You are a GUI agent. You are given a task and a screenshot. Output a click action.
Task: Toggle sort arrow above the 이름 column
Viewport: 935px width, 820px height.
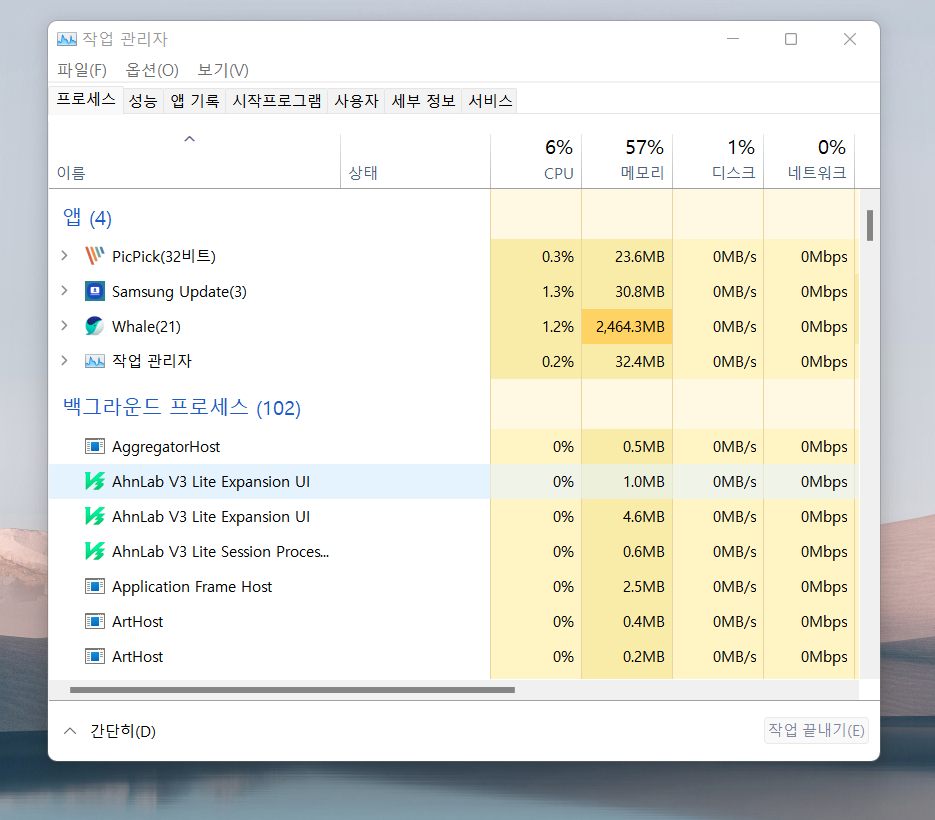point(190,139)
